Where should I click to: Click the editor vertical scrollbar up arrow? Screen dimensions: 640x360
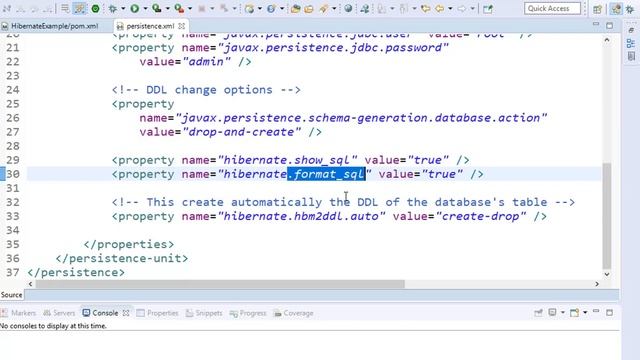(x=607, y=40)
